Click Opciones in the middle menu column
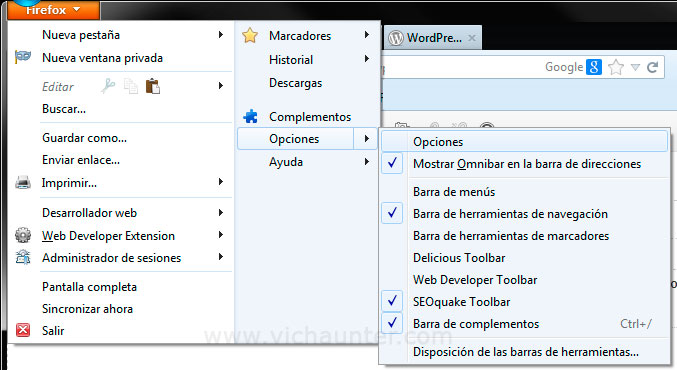This screenshot has width=677, height=370. [x=294, y=139]
